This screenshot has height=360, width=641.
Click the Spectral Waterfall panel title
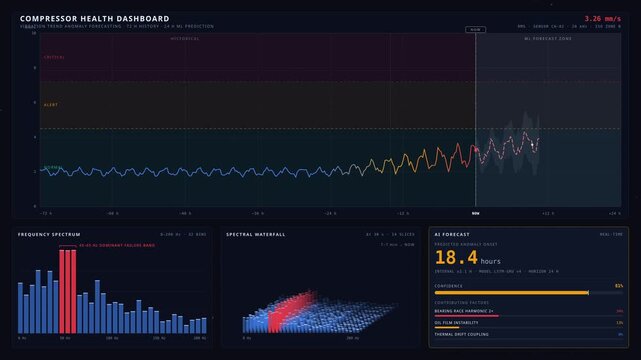[x=256, y=235]
